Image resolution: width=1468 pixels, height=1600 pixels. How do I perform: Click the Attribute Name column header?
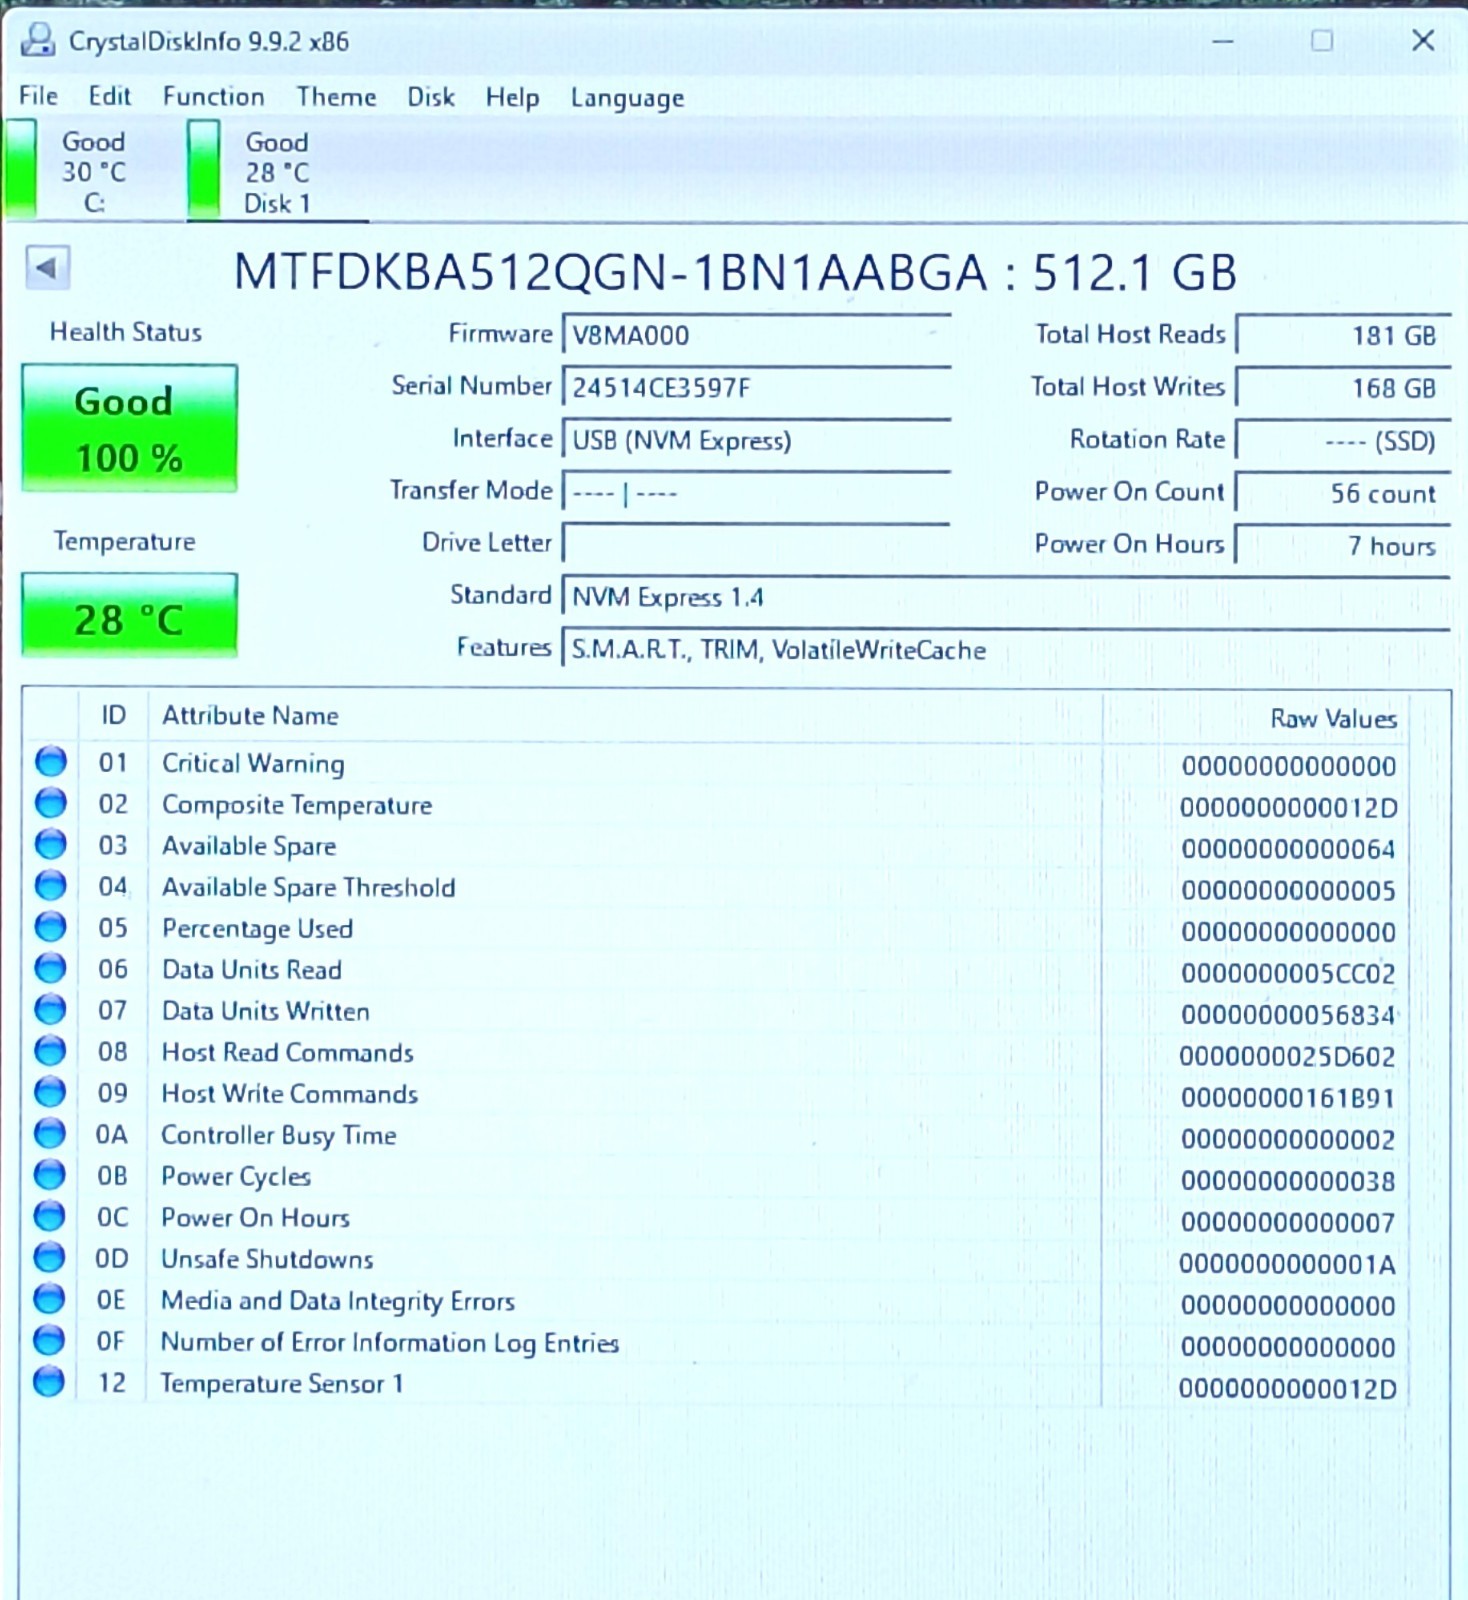625,716
